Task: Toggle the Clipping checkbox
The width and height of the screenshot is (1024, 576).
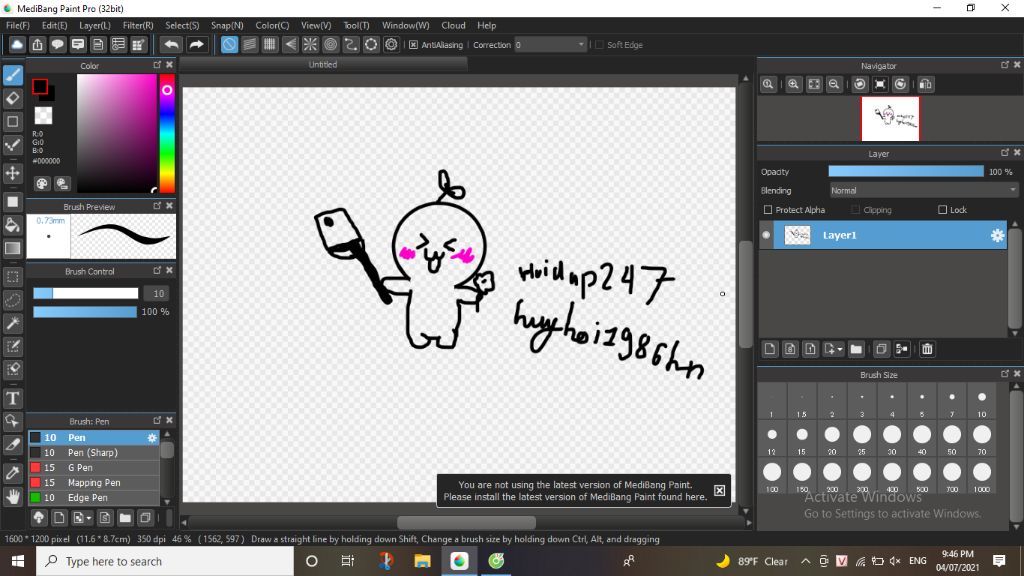Action: [x=856, y=210]
